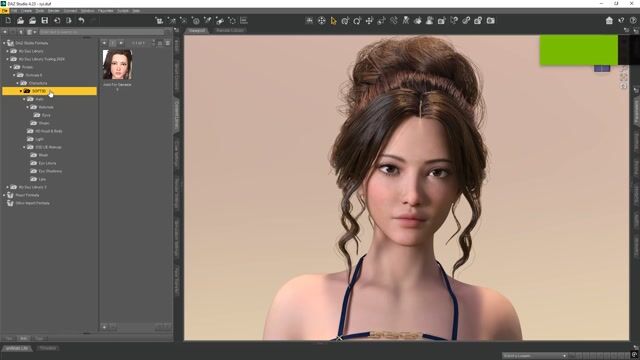Click the New scene icon
This screenshot has height=360, width=640.
click(8, 20)
